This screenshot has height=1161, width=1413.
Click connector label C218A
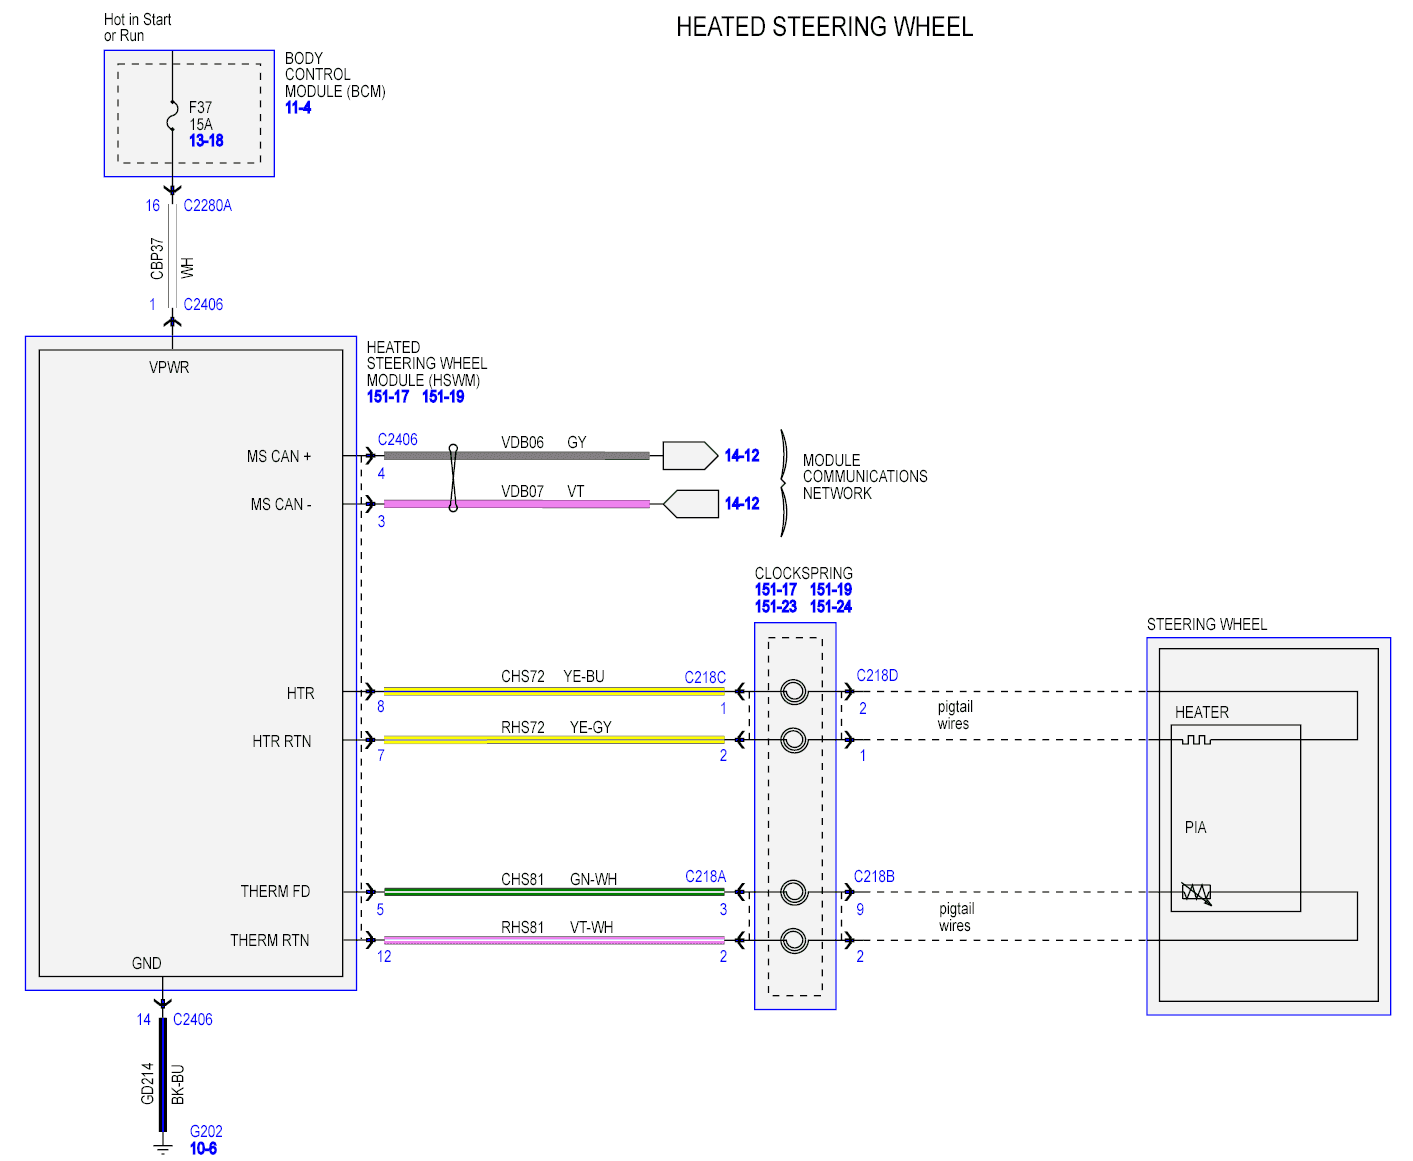point(705,877)
